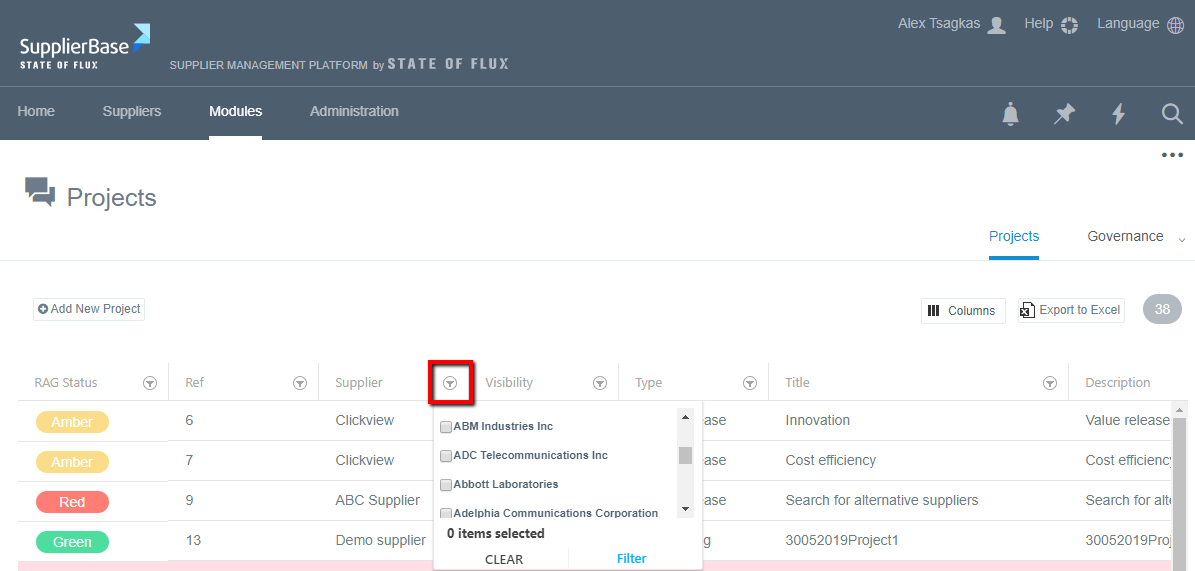Screen dimensions: 1195x571
Task: Tick the ADC Telecommunications Inc checkbox
Action: click(x=446, y=456)
